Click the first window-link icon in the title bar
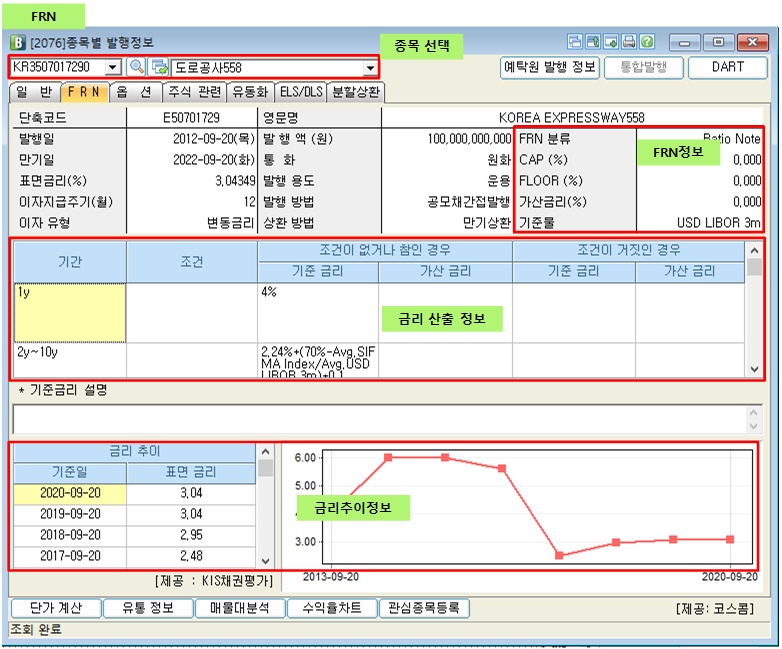The width and height of the screenshot is (782, 649). click(x=575, y=42)
